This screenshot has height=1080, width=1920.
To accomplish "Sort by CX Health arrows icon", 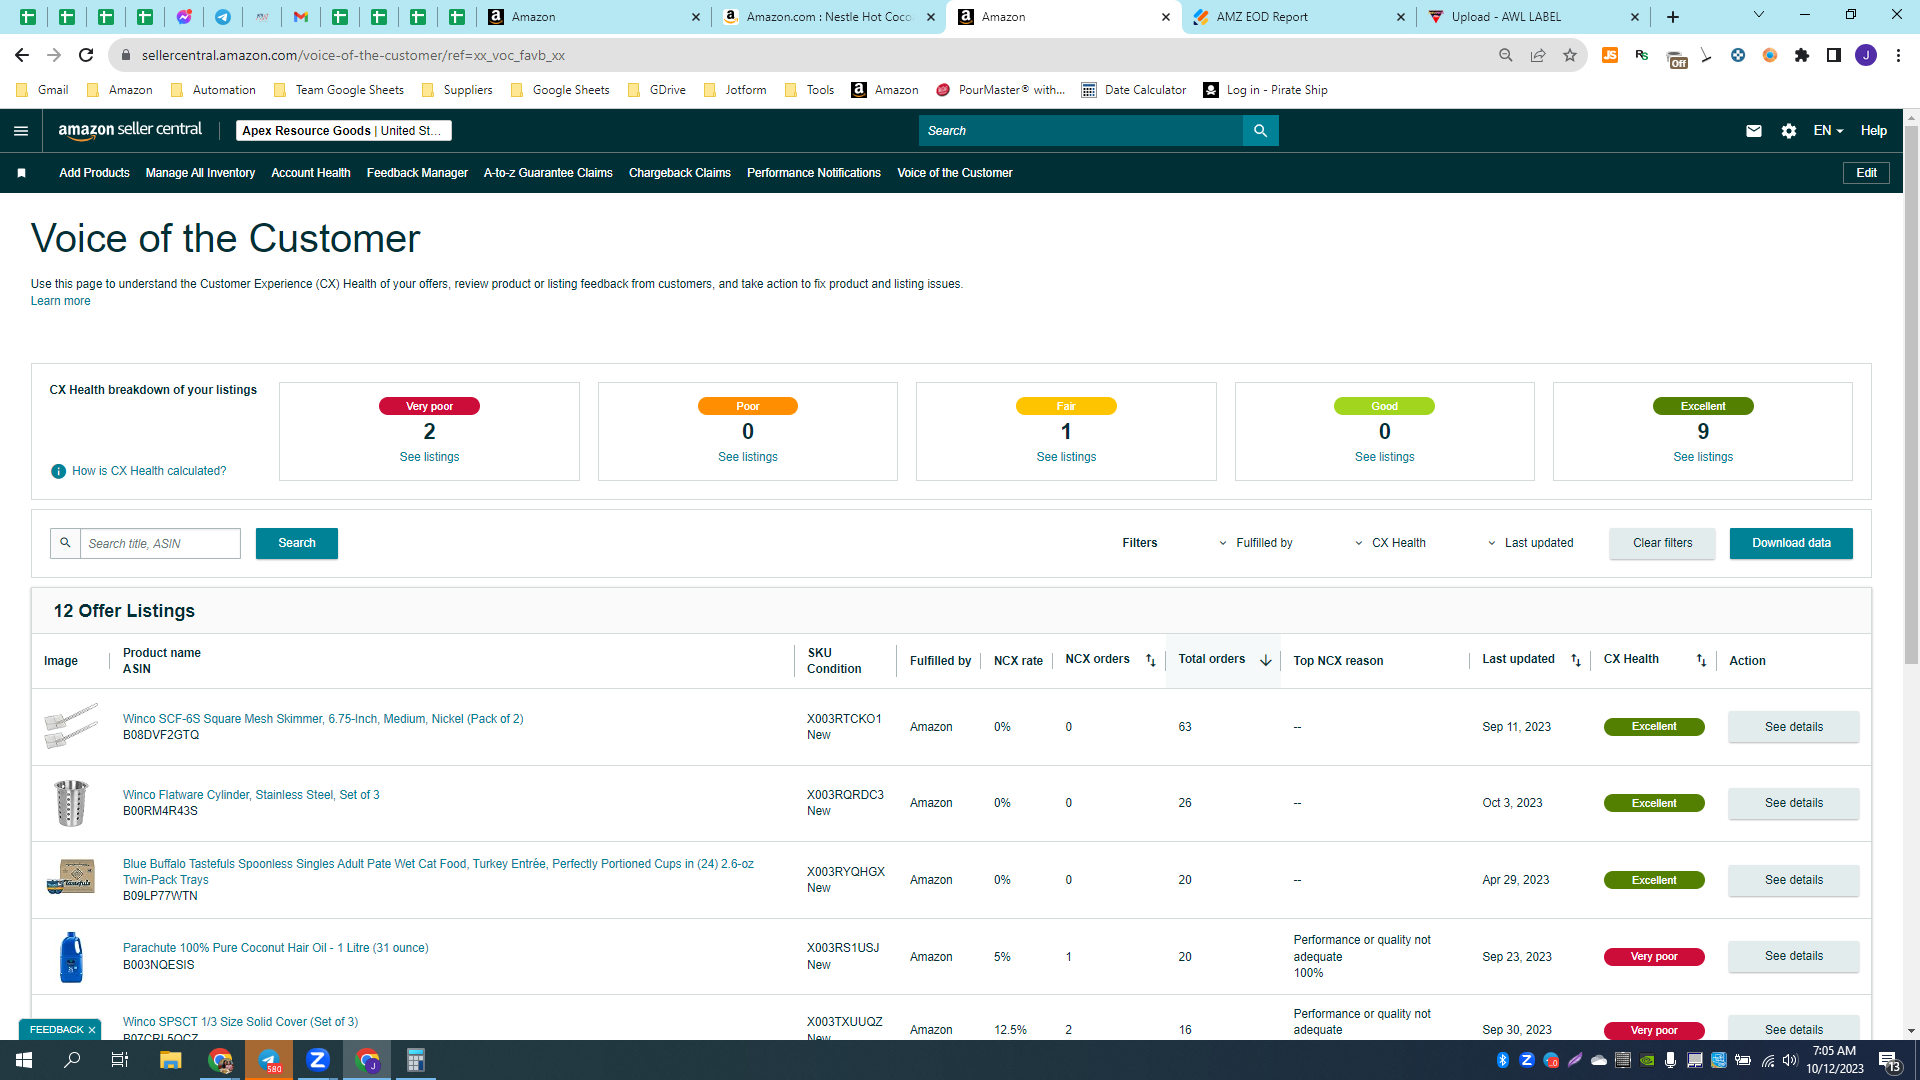I will click(x=1701, y=660).
